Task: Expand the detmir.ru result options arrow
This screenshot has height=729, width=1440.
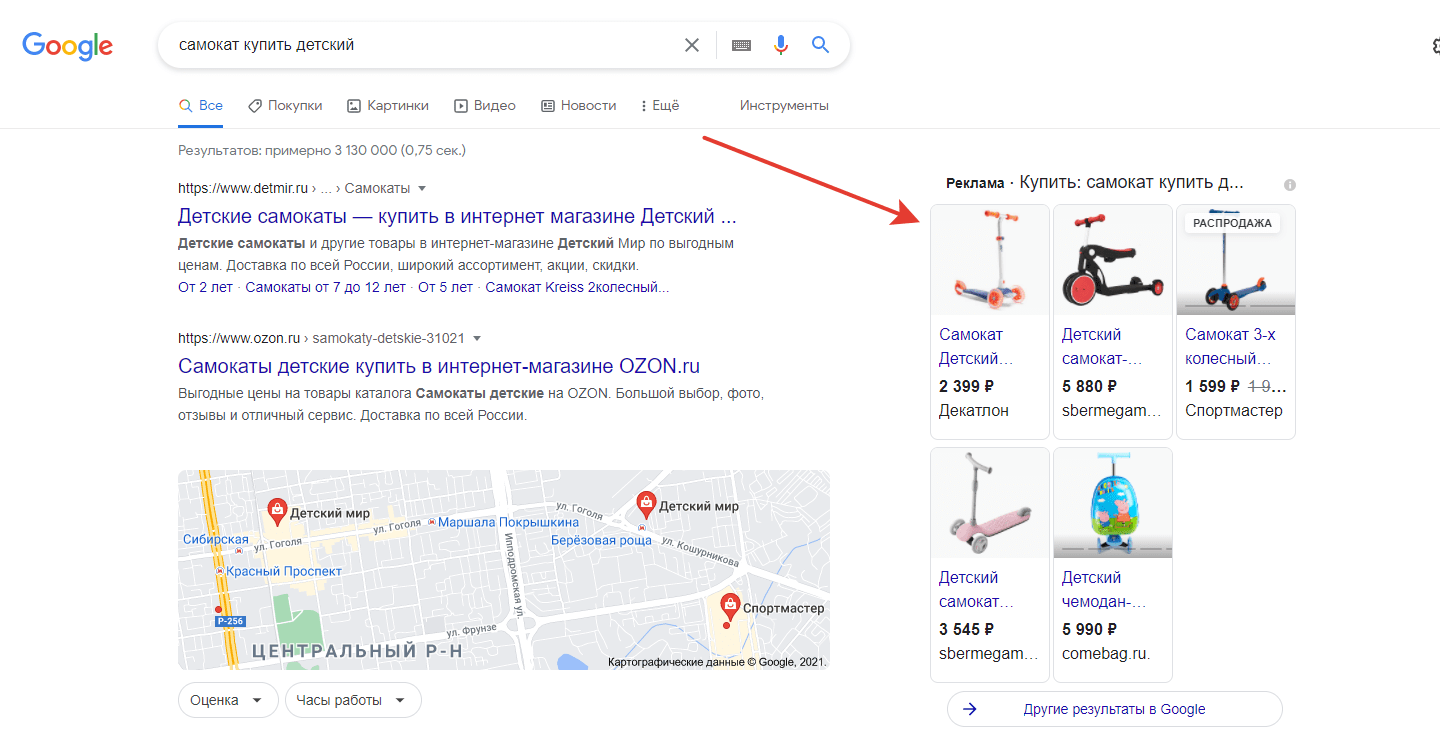Action: tap(422, 188)
